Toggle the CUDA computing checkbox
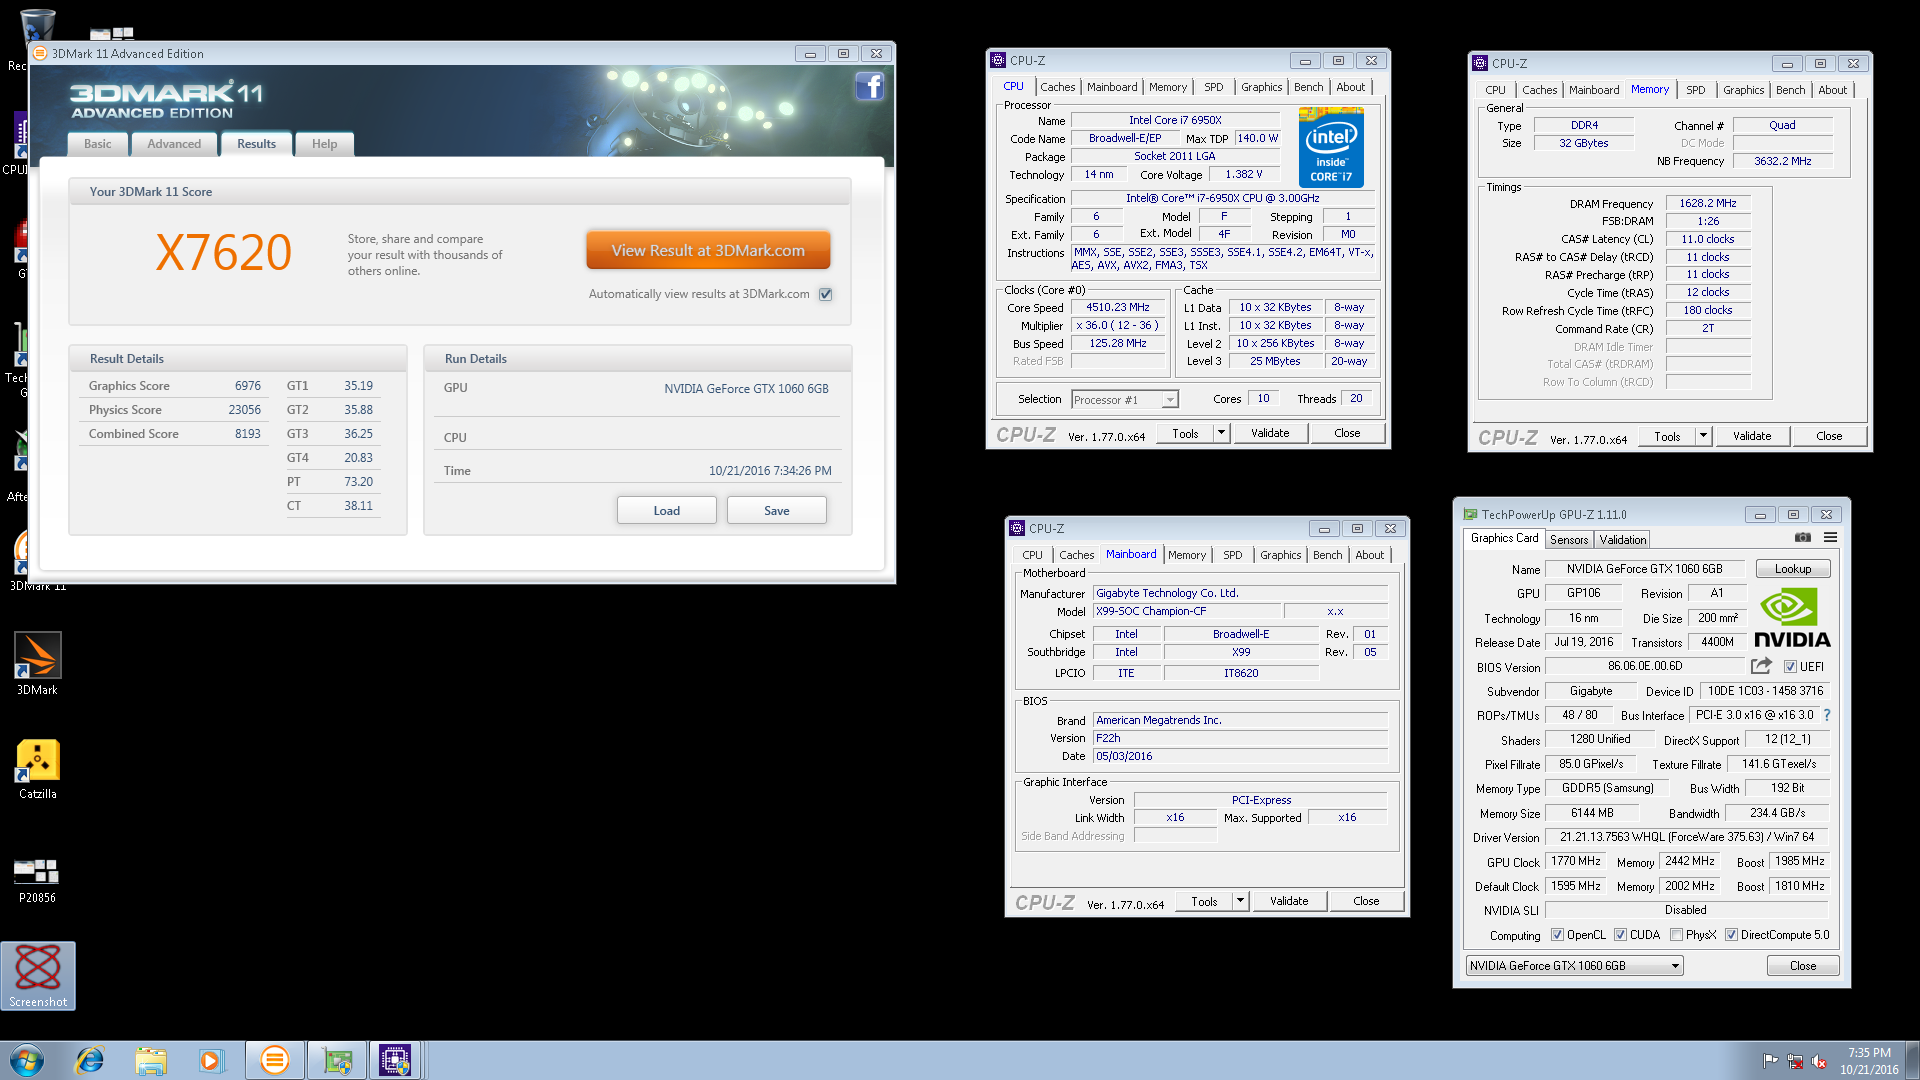The image size is (1920, 1080). pyautogui.click(x=1620, y=935)
